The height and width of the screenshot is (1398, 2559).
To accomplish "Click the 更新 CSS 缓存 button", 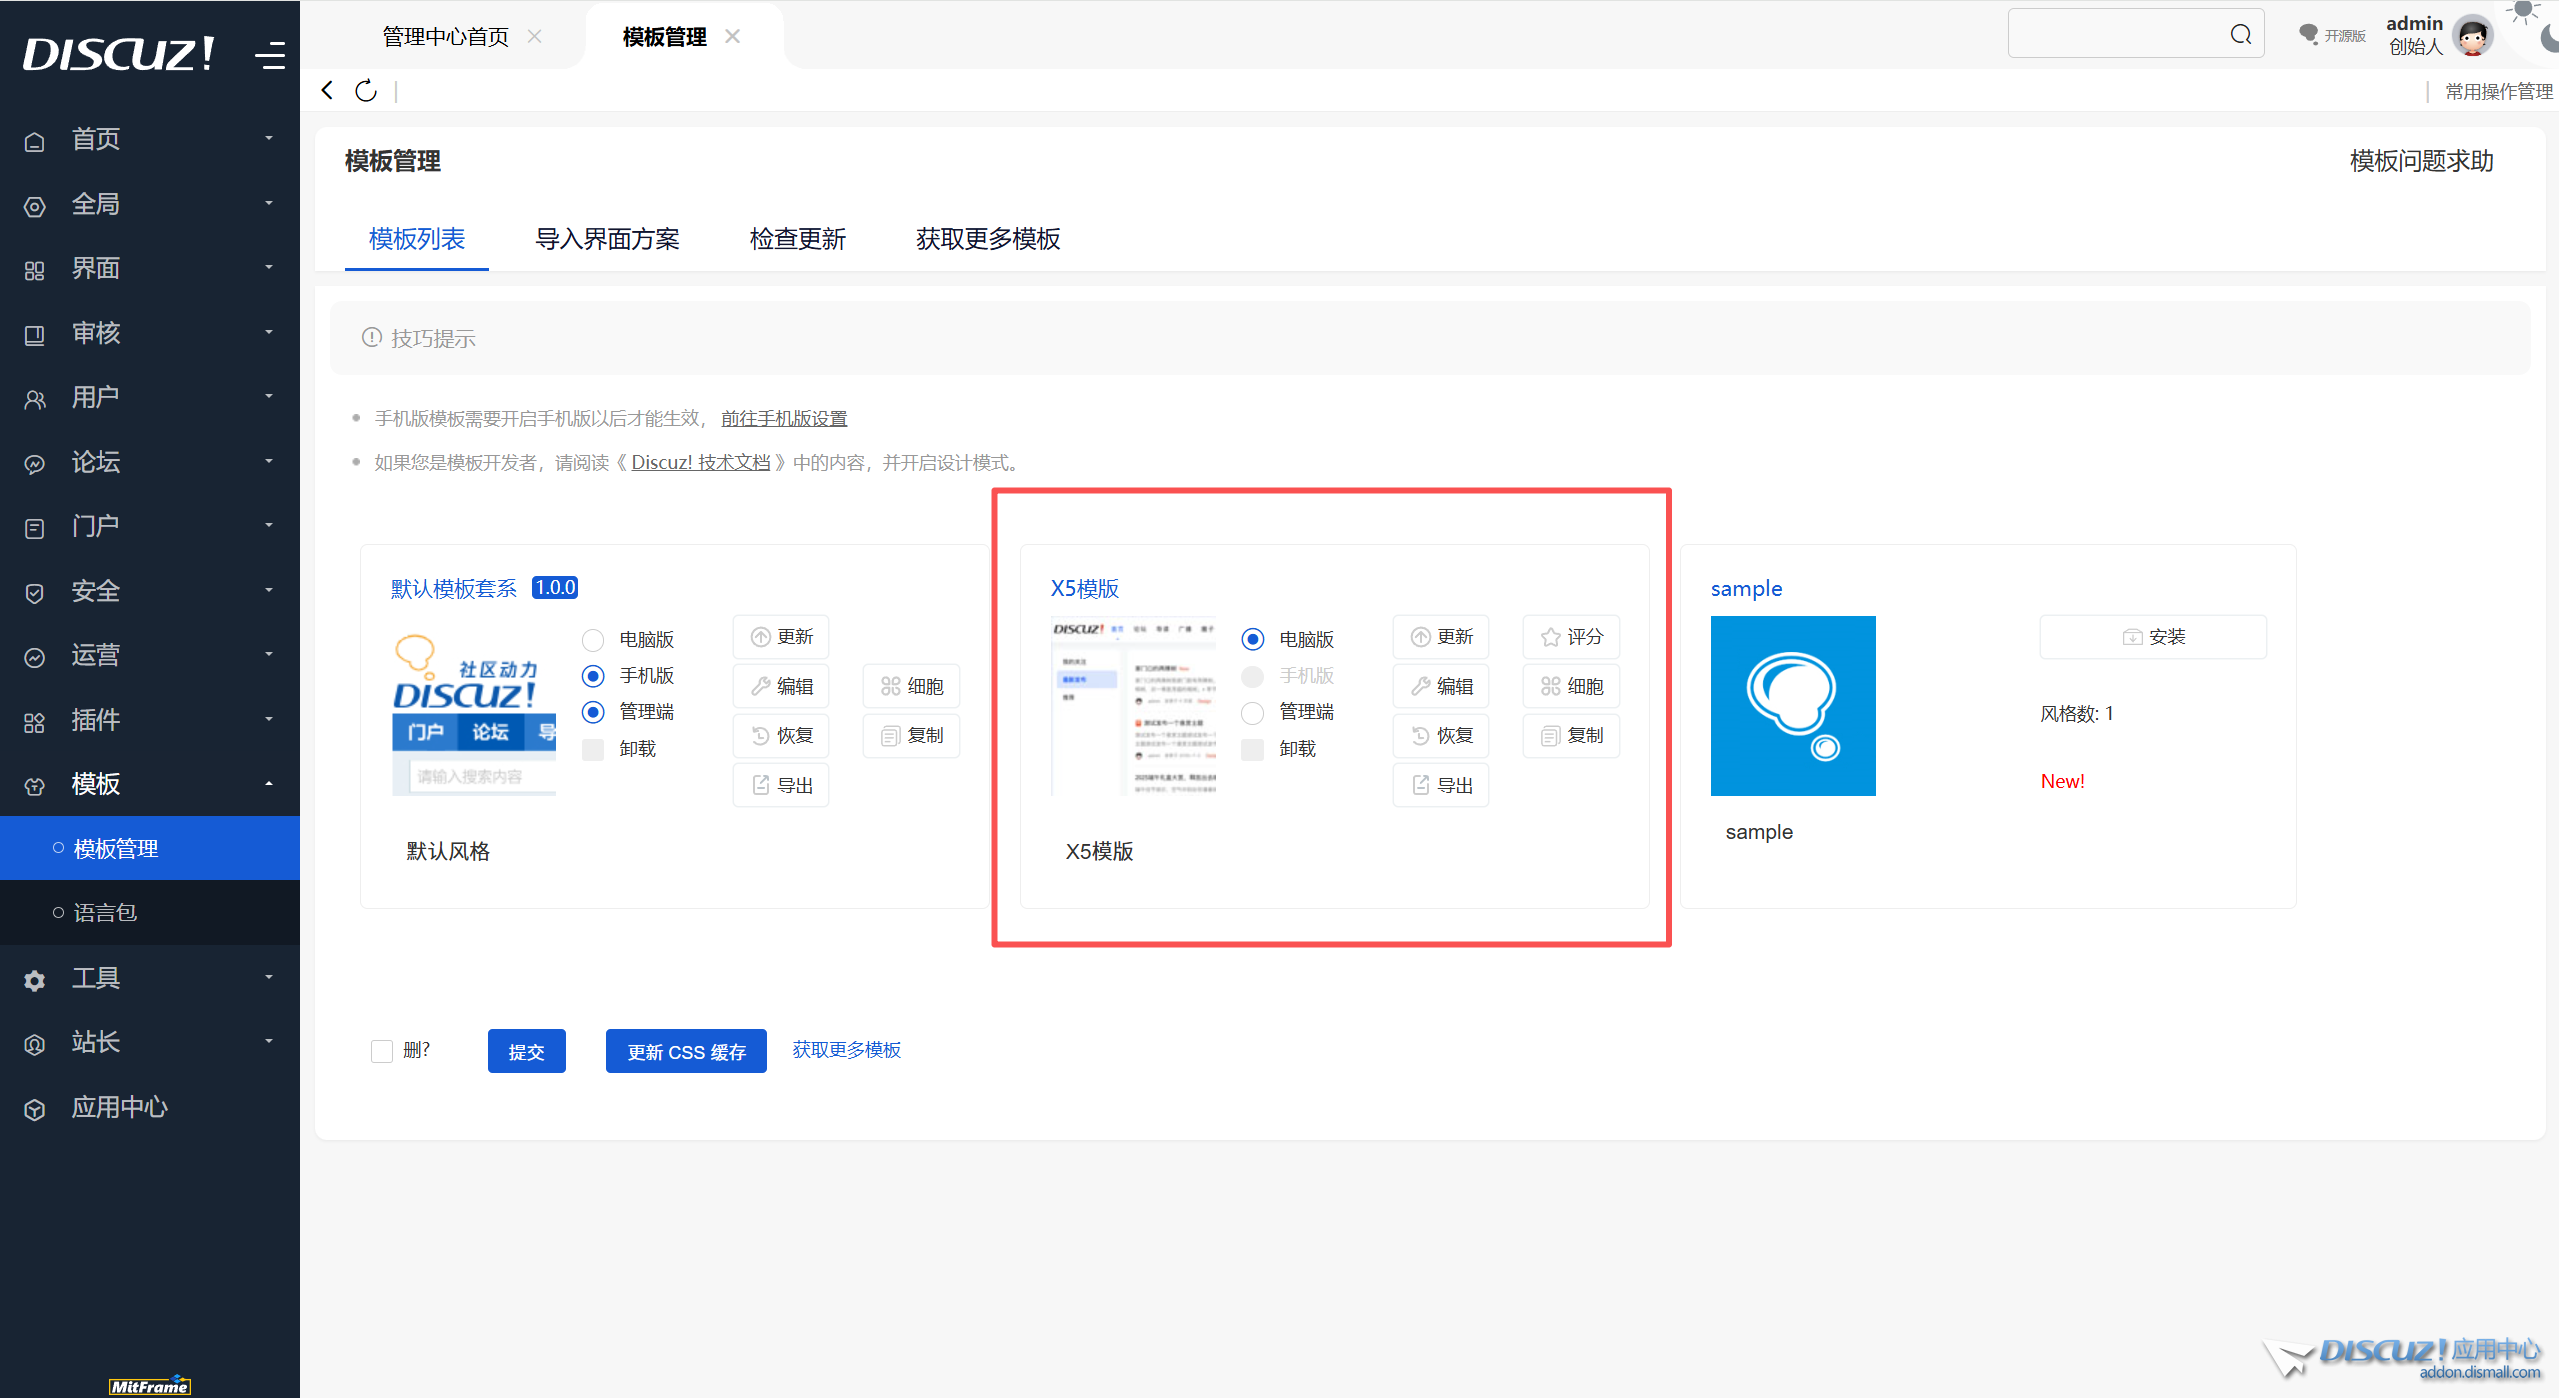I will (686, 1051).
